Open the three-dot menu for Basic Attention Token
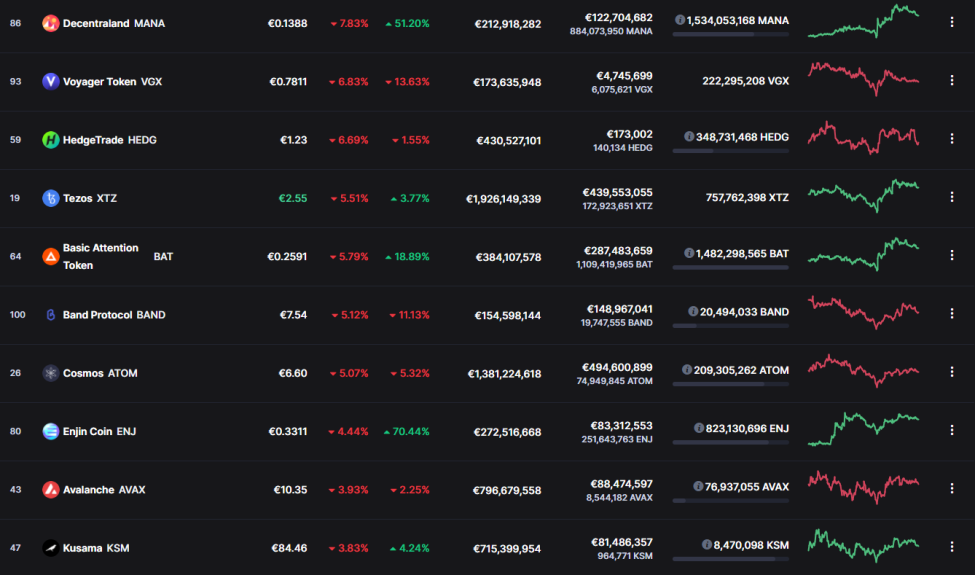This screenshot has height=575, width=975. click(x=951, y=255)
